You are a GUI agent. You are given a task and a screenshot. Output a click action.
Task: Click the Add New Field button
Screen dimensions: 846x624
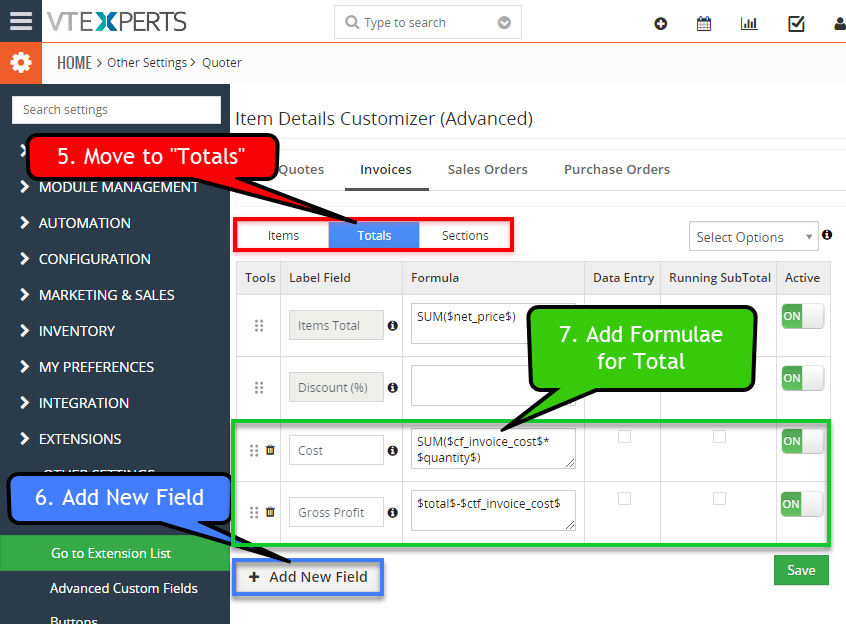(308, 577)
